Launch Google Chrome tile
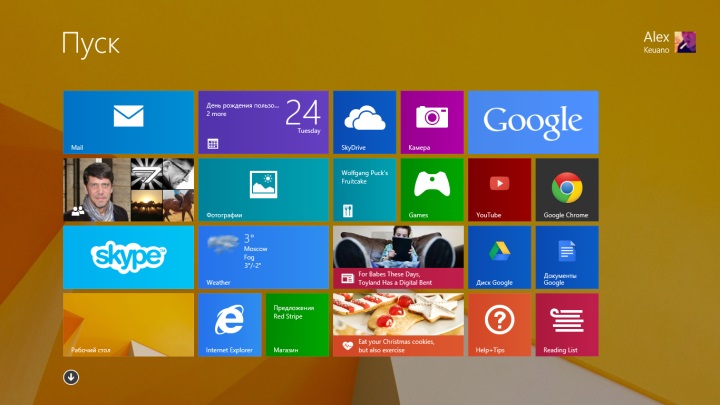Viewport: 720px width, 405px height. (567, 189)
